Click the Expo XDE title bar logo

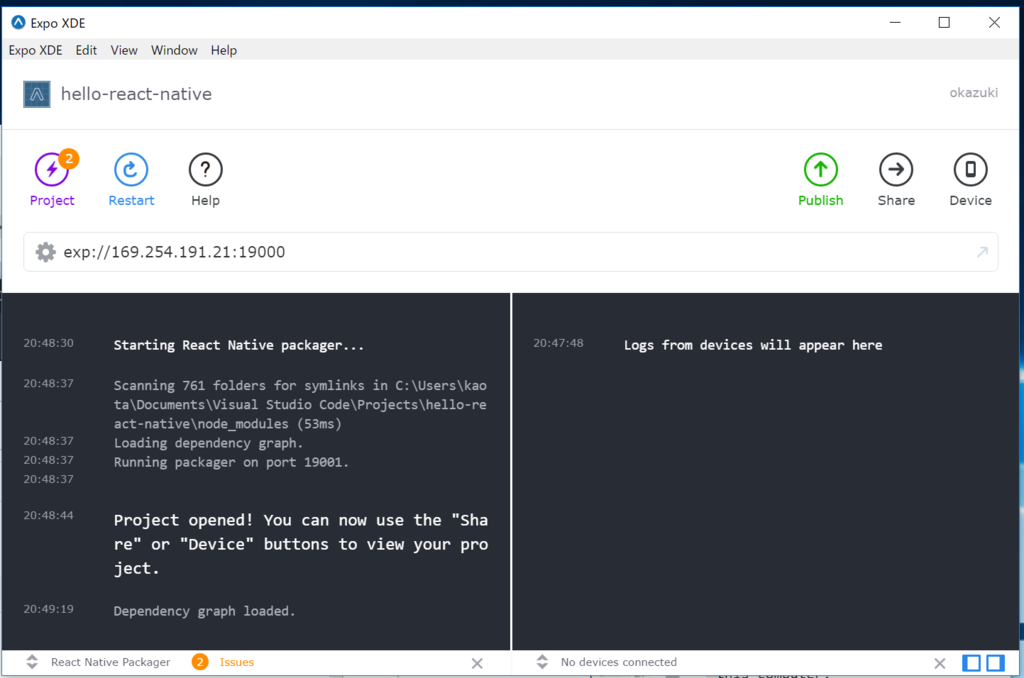click(x=18, y=23)
